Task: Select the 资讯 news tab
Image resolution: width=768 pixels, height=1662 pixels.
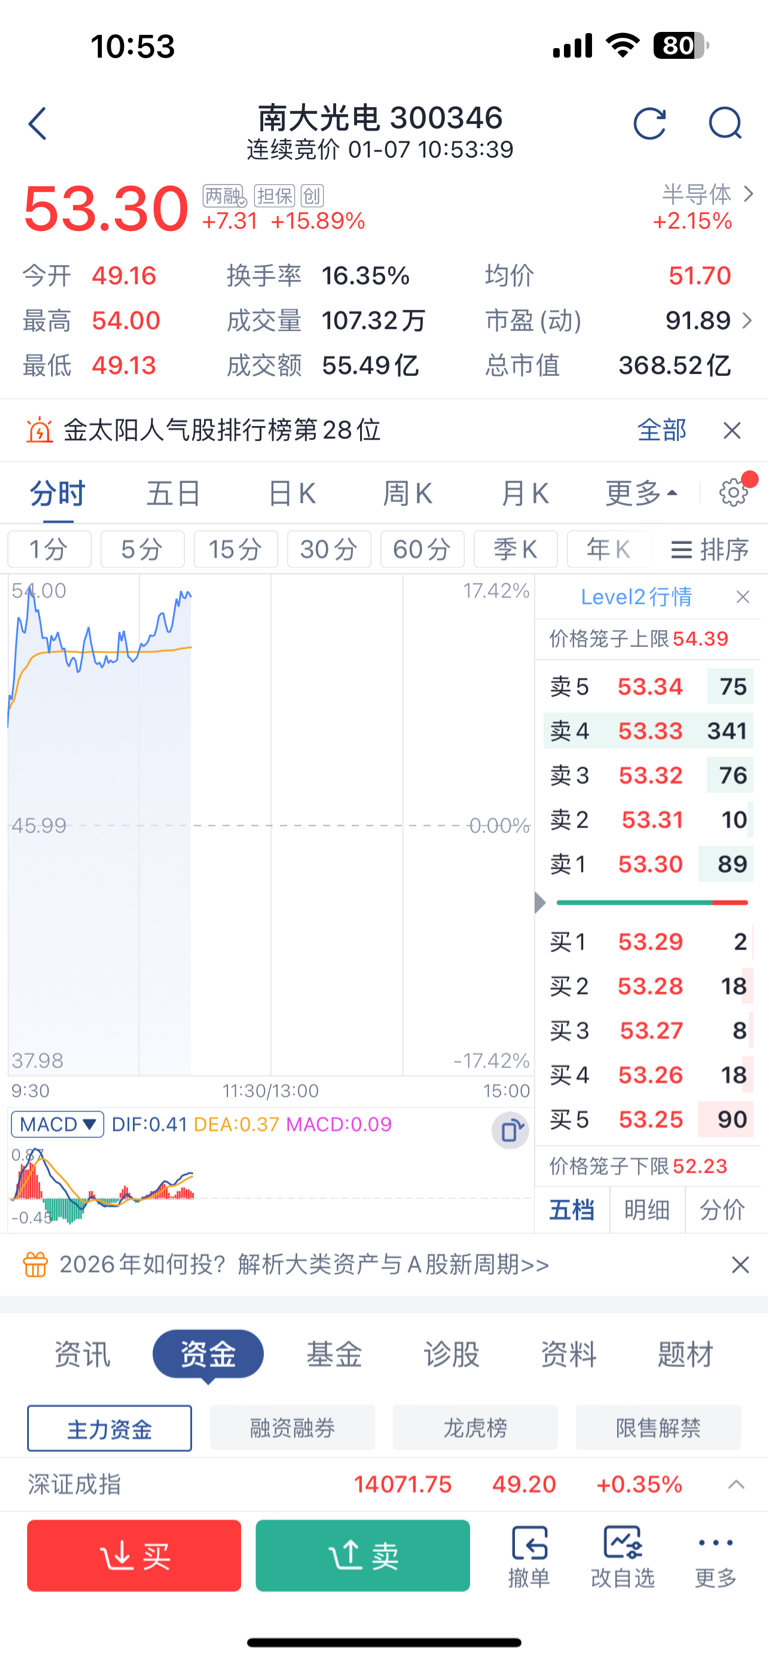Action: click(82, 1354)
